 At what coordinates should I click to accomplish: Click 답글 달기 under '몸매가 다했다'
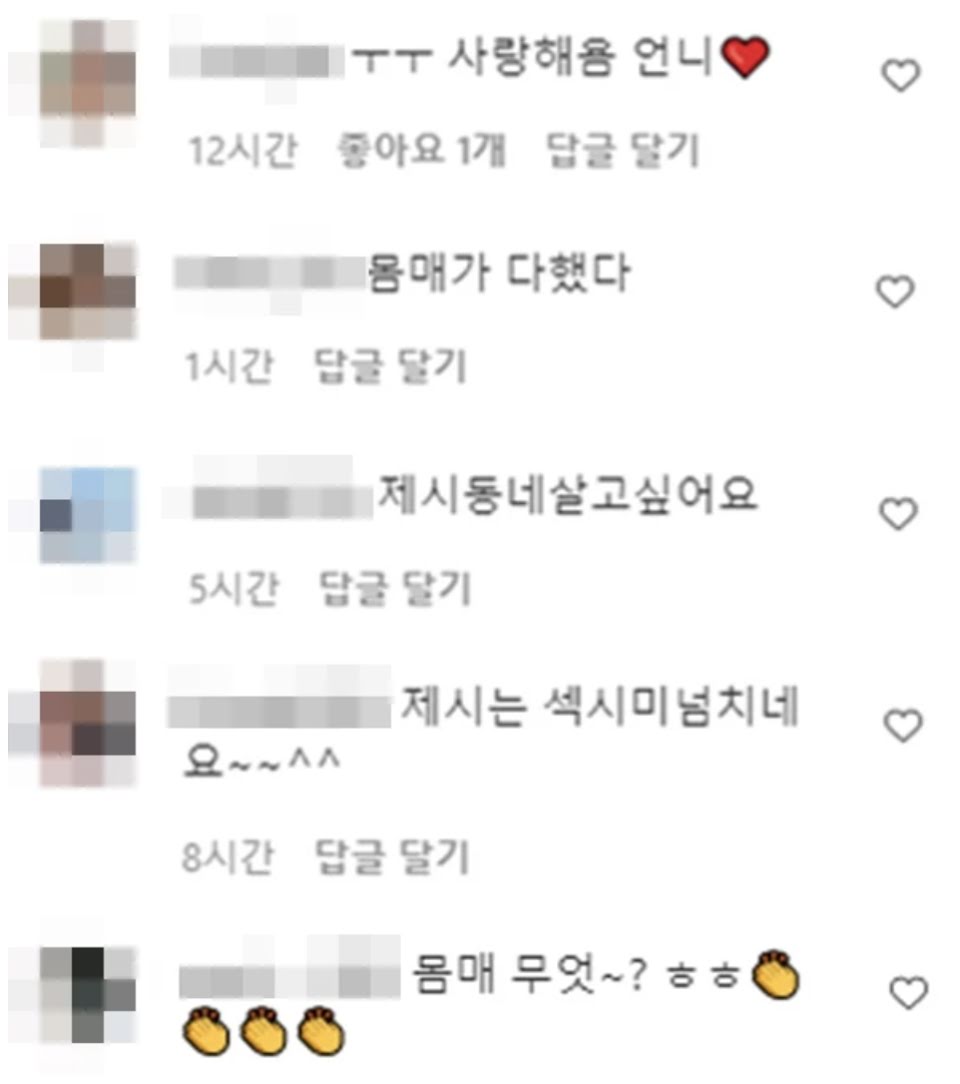point(391,366)
